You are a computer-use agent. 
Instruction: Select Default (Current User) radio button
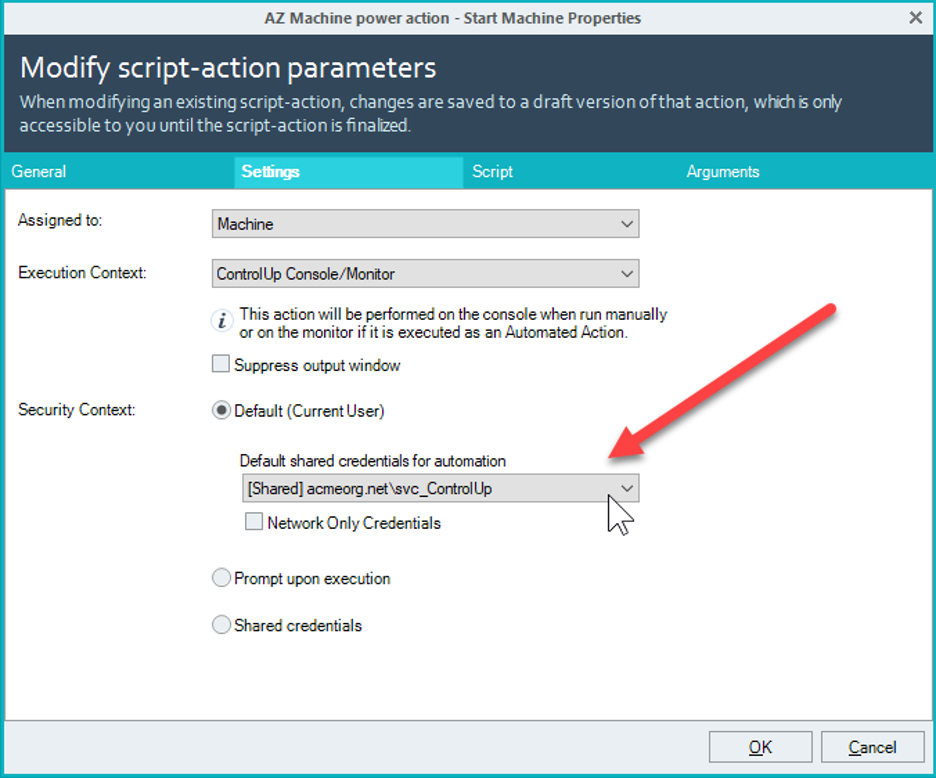pos(221,410)
